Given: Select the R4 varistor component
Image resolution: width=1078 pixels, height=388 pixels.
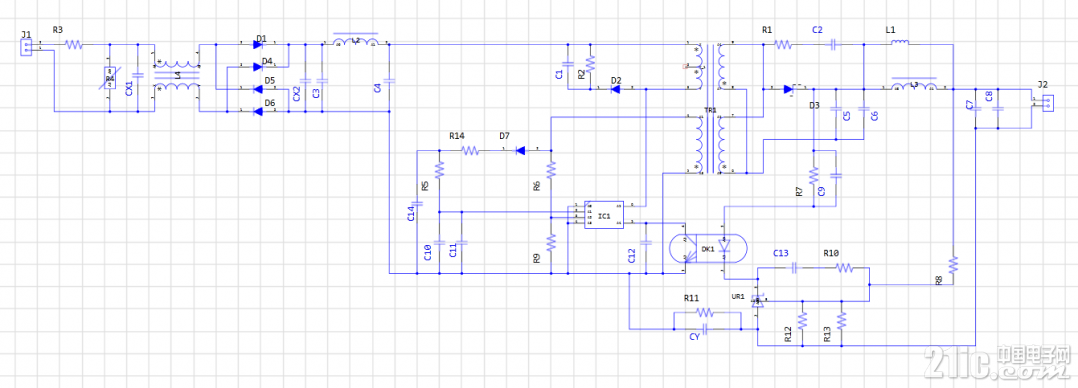Looking at the screenshot, I should [109, 79].
